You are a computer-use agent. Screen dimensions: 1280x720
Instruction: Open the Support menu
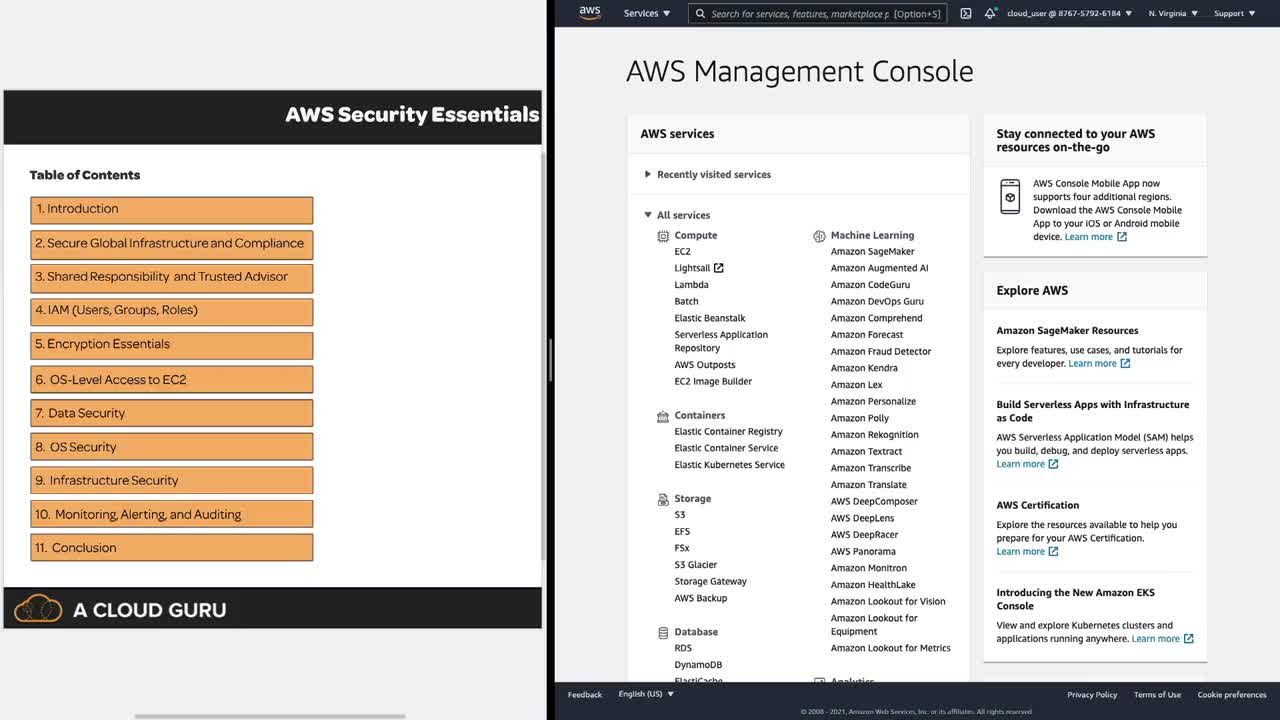coord(1234,14)
